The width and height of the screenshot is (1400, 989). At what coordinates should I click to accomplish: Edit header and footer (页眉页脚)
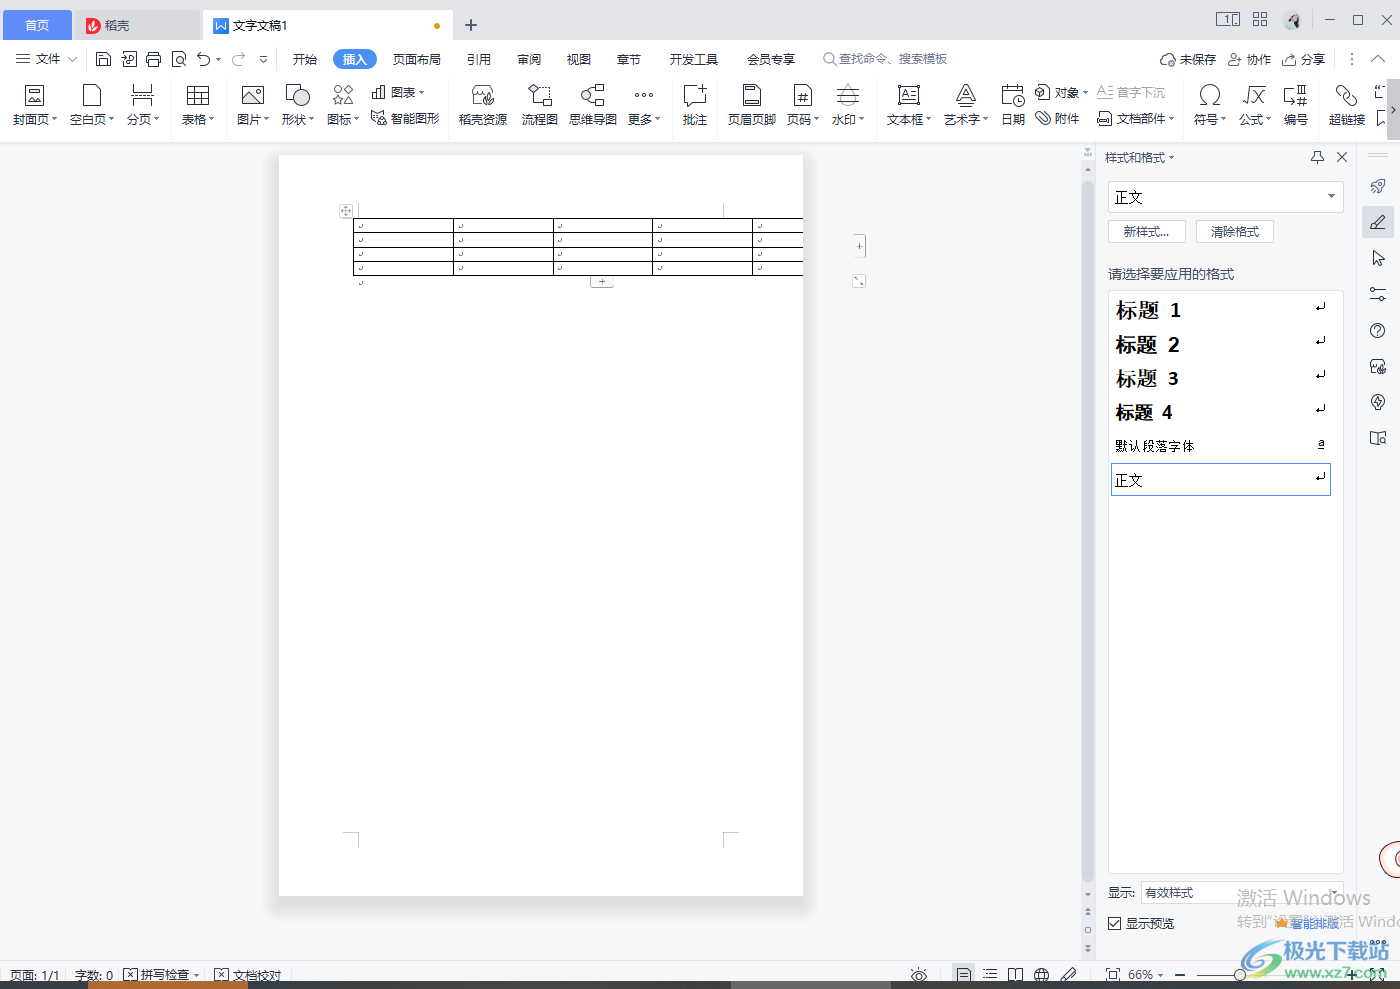click(x=751, y=104)
